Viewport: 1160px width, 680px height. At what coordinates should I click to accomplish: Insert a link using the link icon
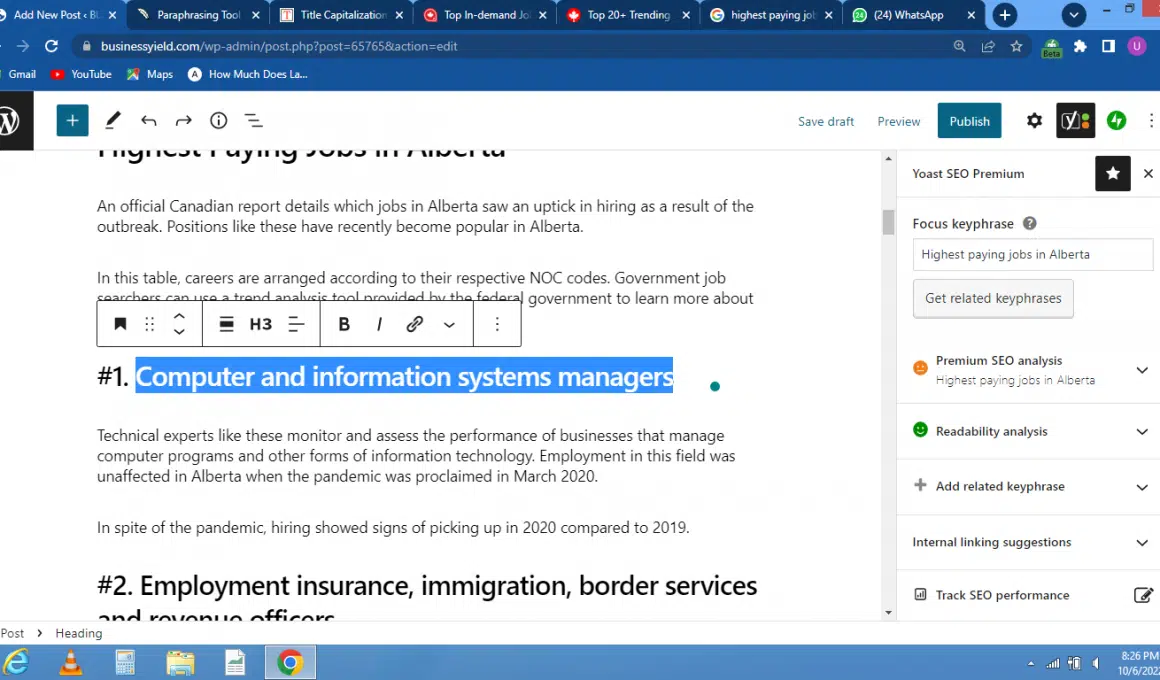click(414, 324)
